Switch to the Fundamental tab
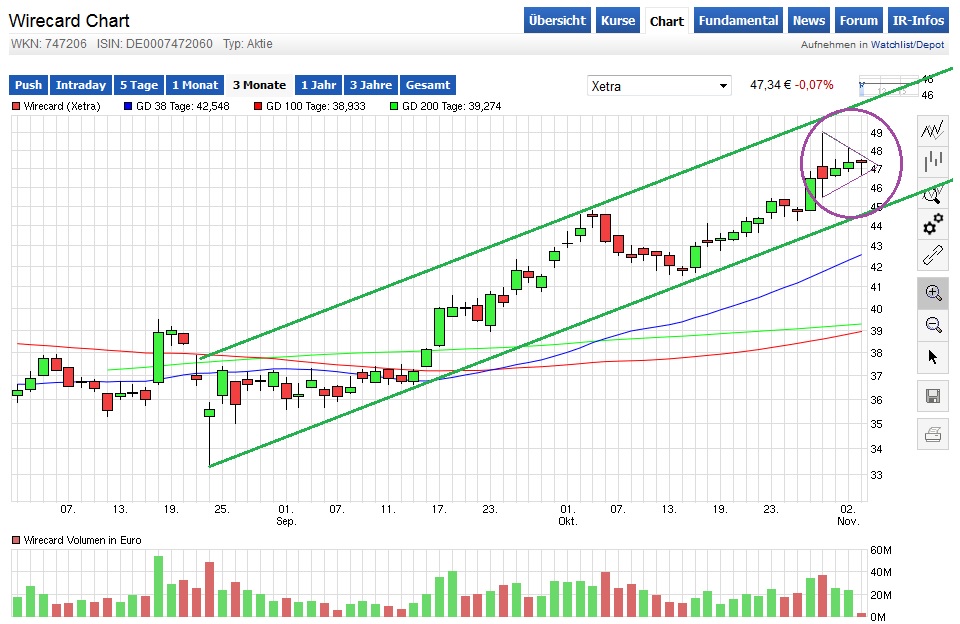Image resolution: width=960 pixels, height=624 pixels. click(738, 20)
